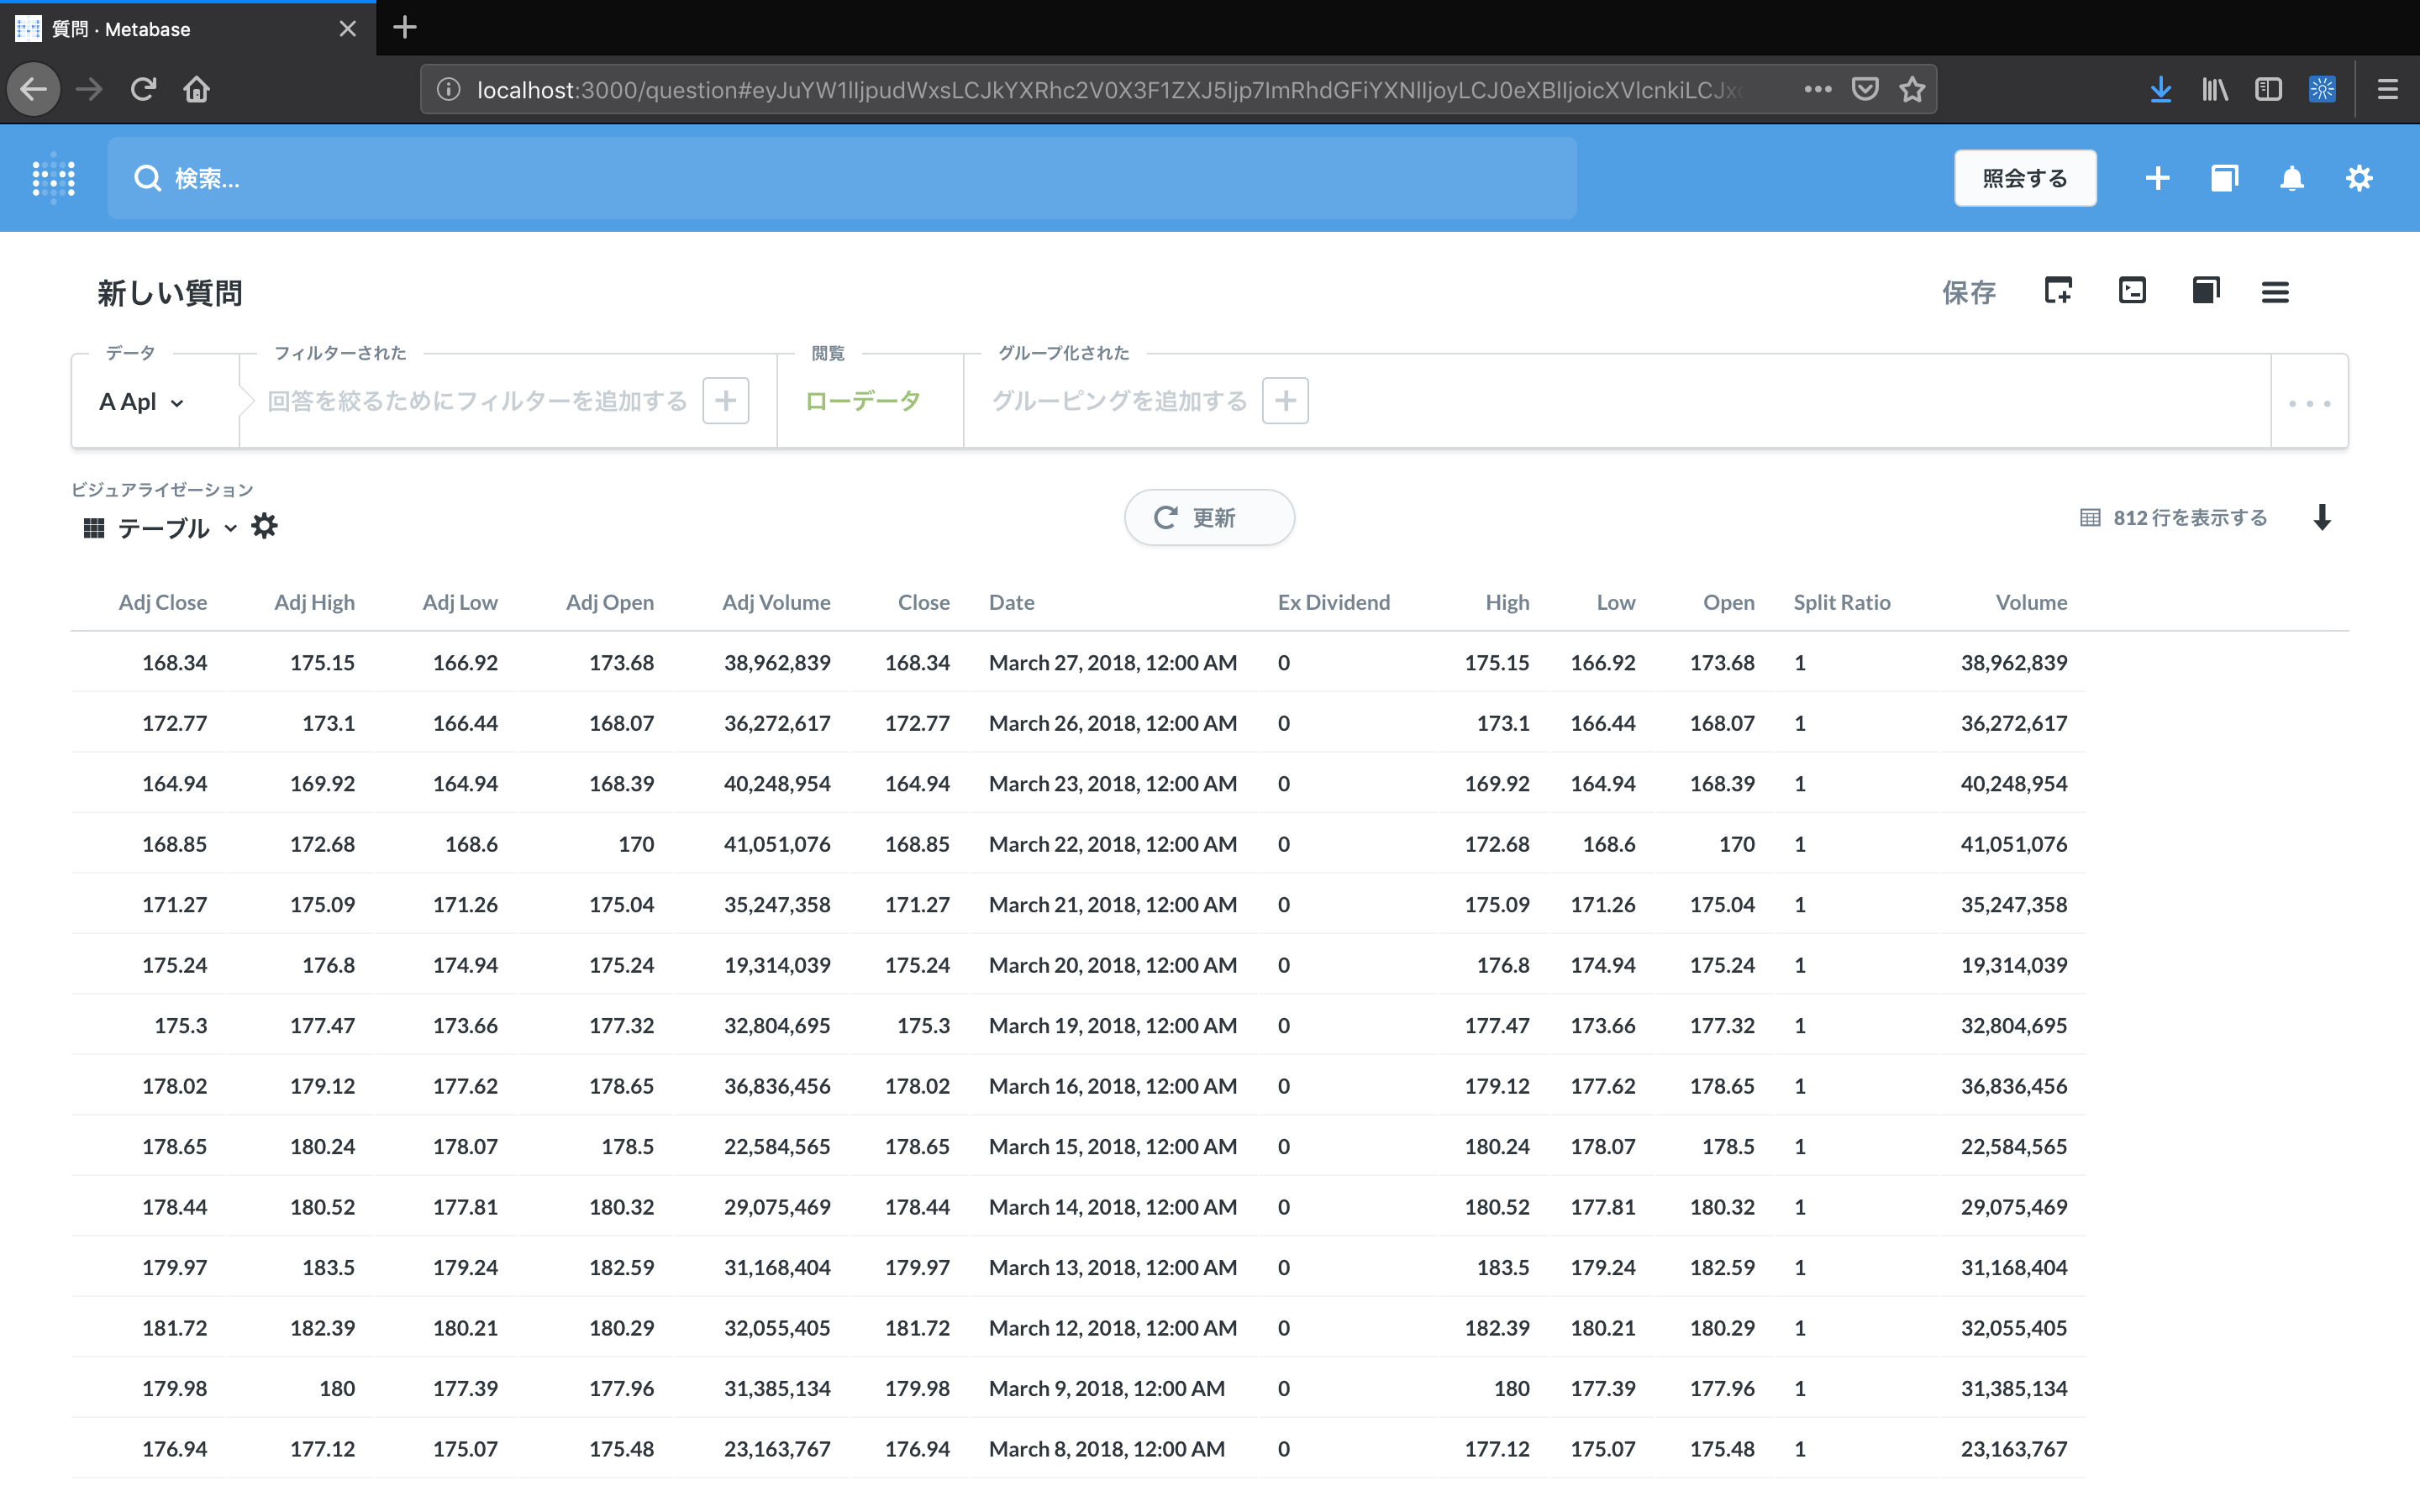Viewport: 2420px width, 1512px height.
Task: Download full results with the arrow icon
Action: [x=2322, y=518]
